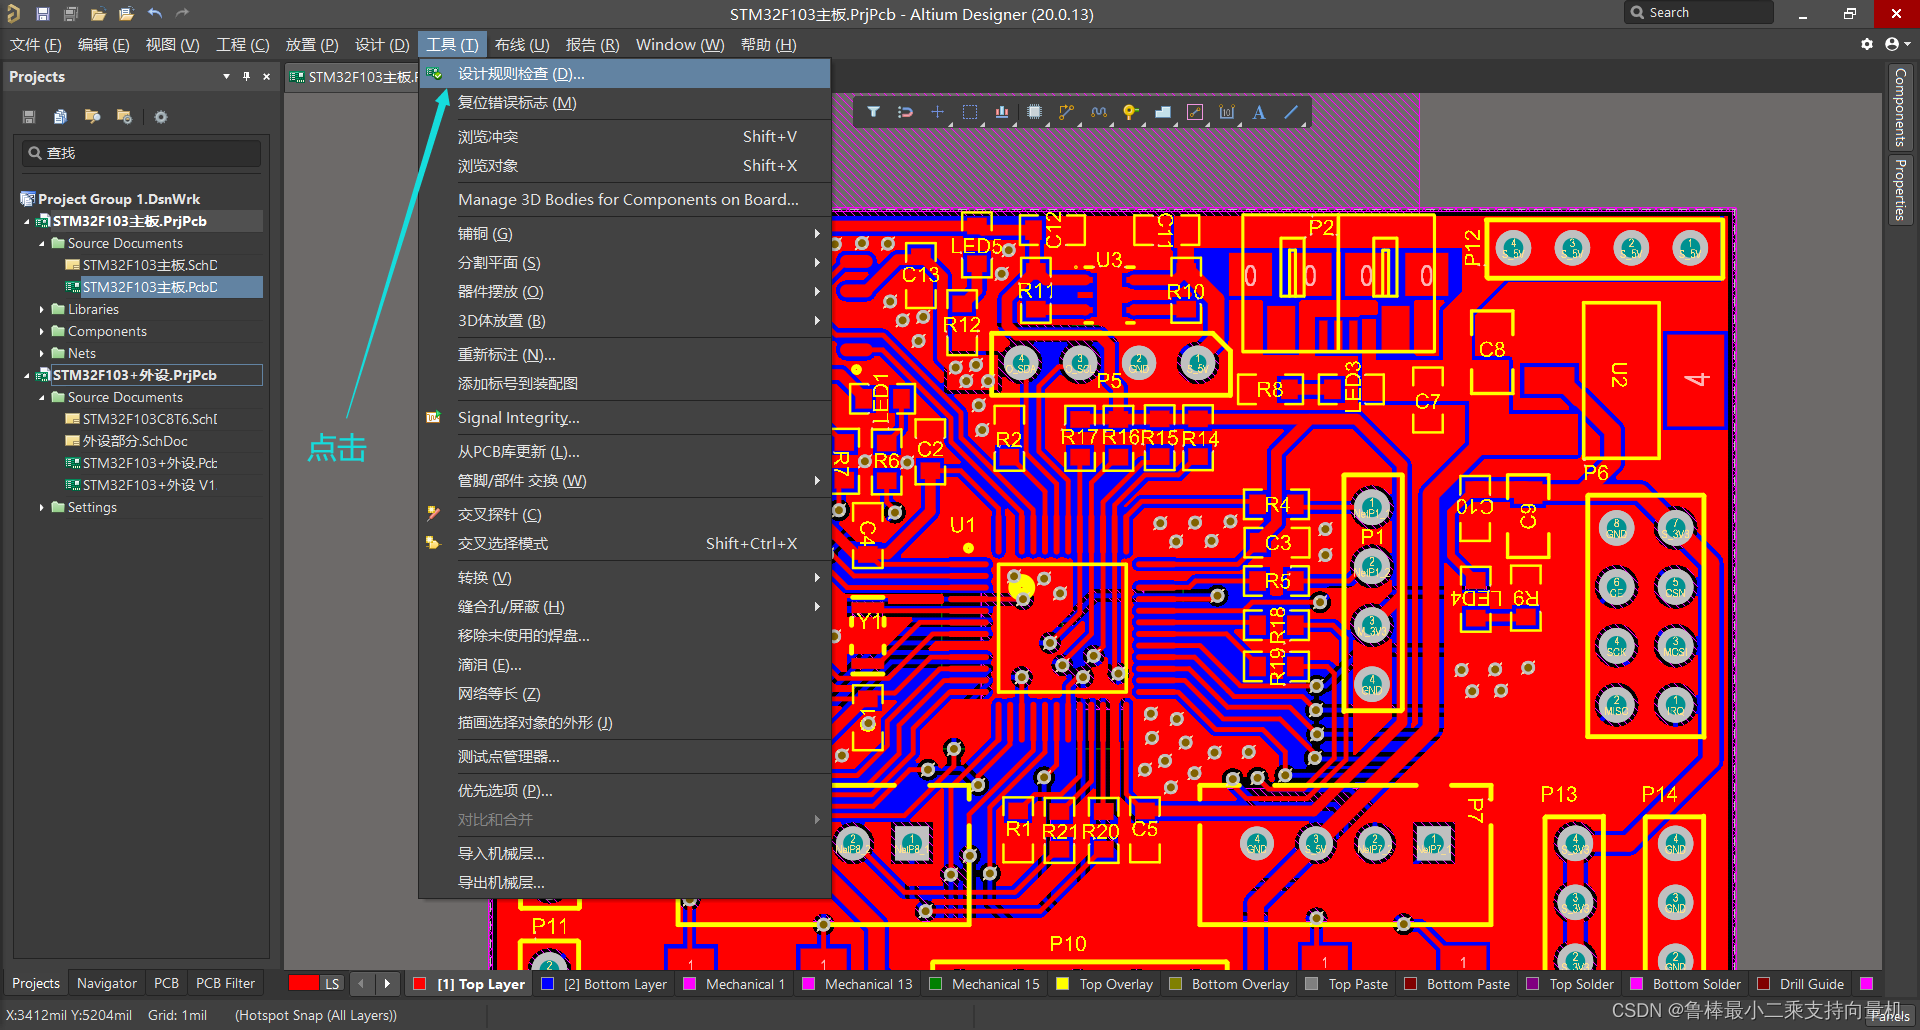The width and height of the screenshot is (1920, 1030).
Task: Click the LS layer set button
Action: click(x=332, y=984)
